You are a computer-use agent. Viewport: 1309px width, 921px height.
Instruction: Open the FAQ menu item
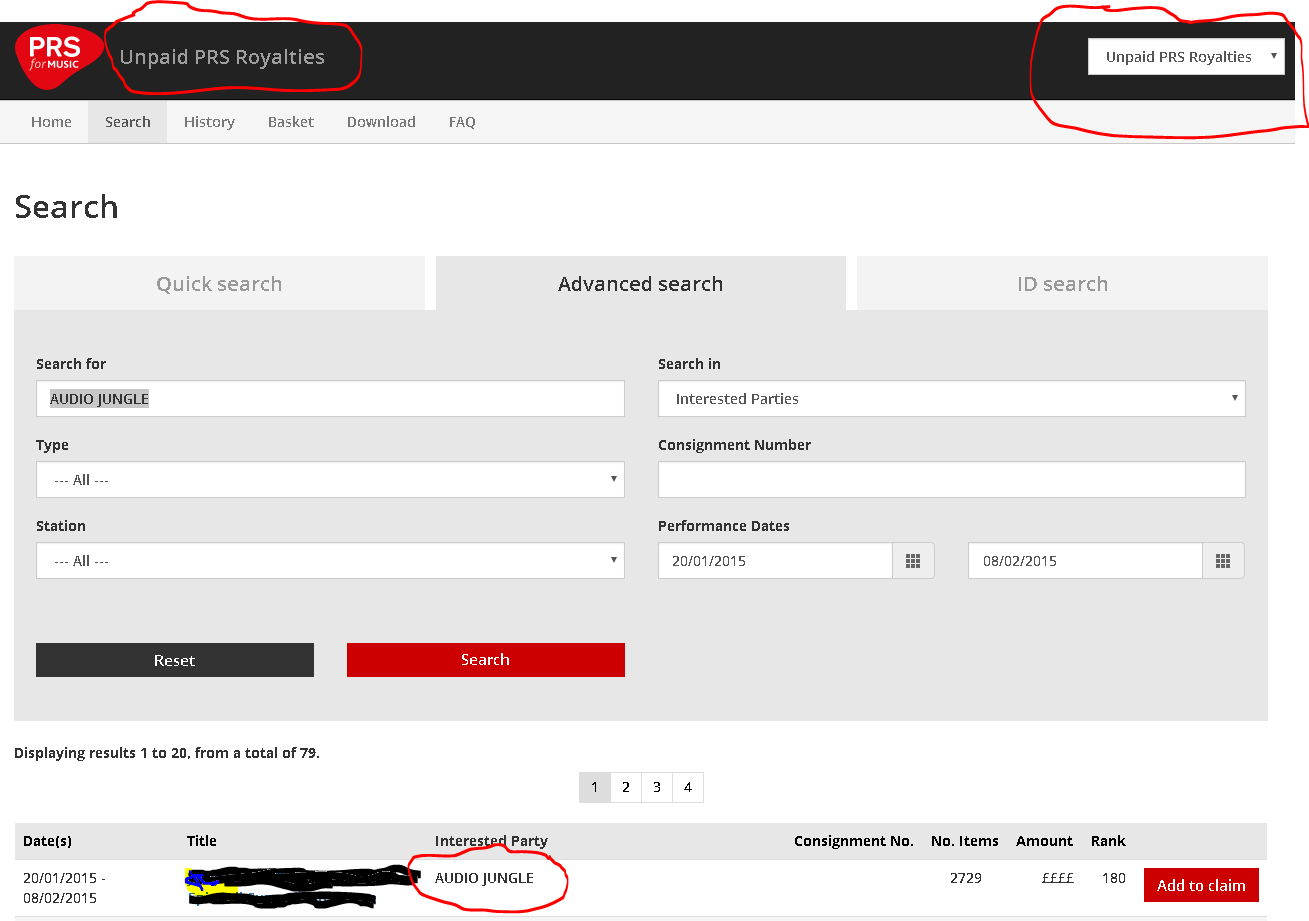point(462,122)
